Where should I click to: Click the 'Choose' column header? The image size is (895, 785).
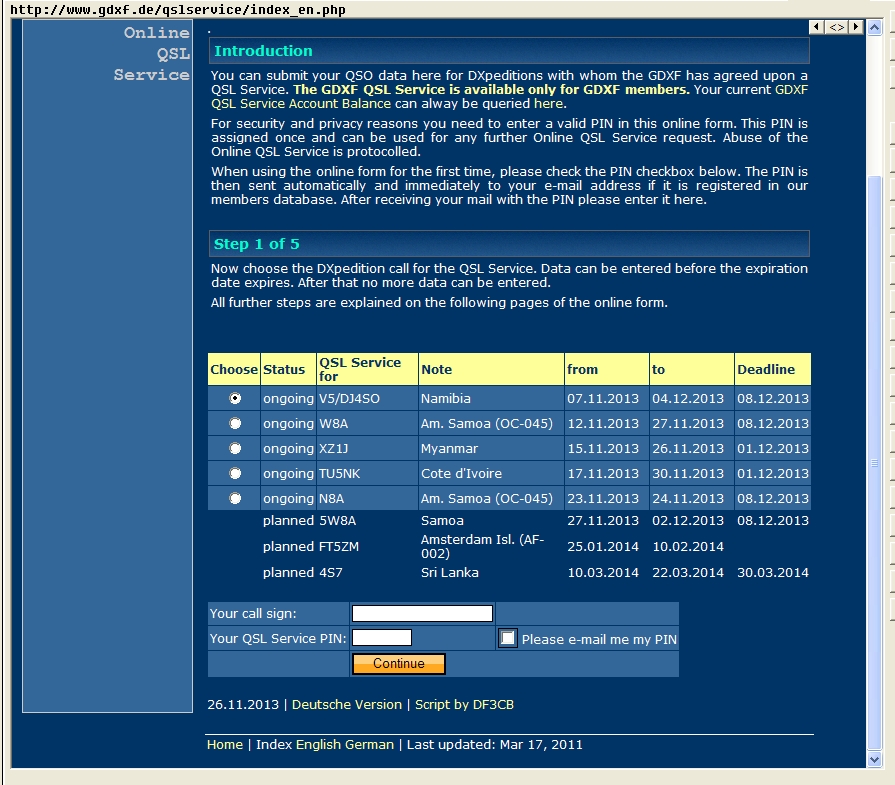234,369
